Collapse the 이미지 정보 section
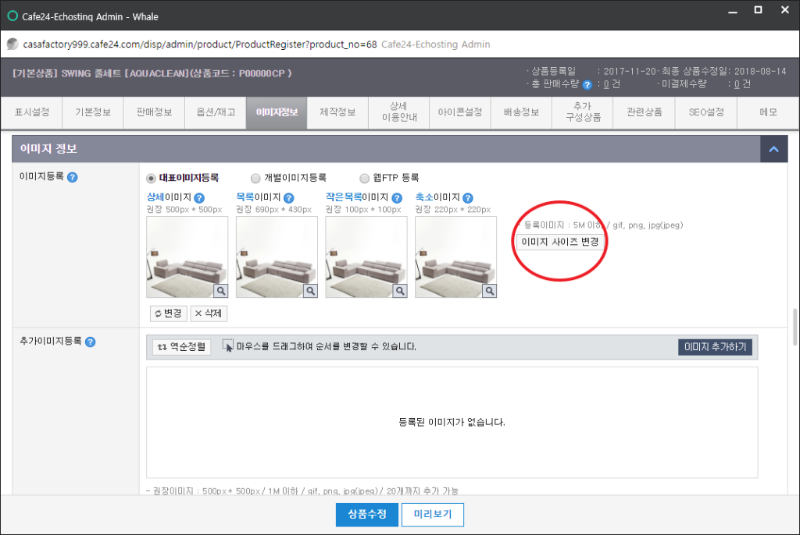This screenshot has height=535, width=800. tap(773, 149)
